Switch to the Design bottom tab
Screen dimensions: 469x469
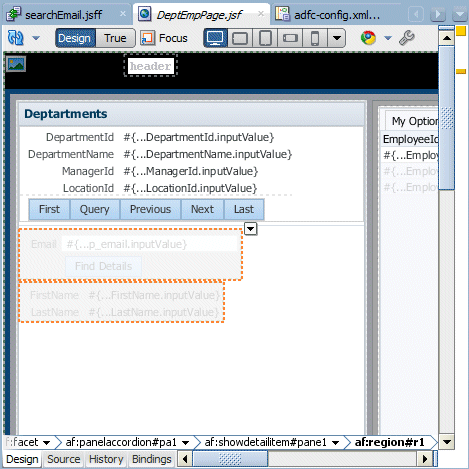pos(22,459)
